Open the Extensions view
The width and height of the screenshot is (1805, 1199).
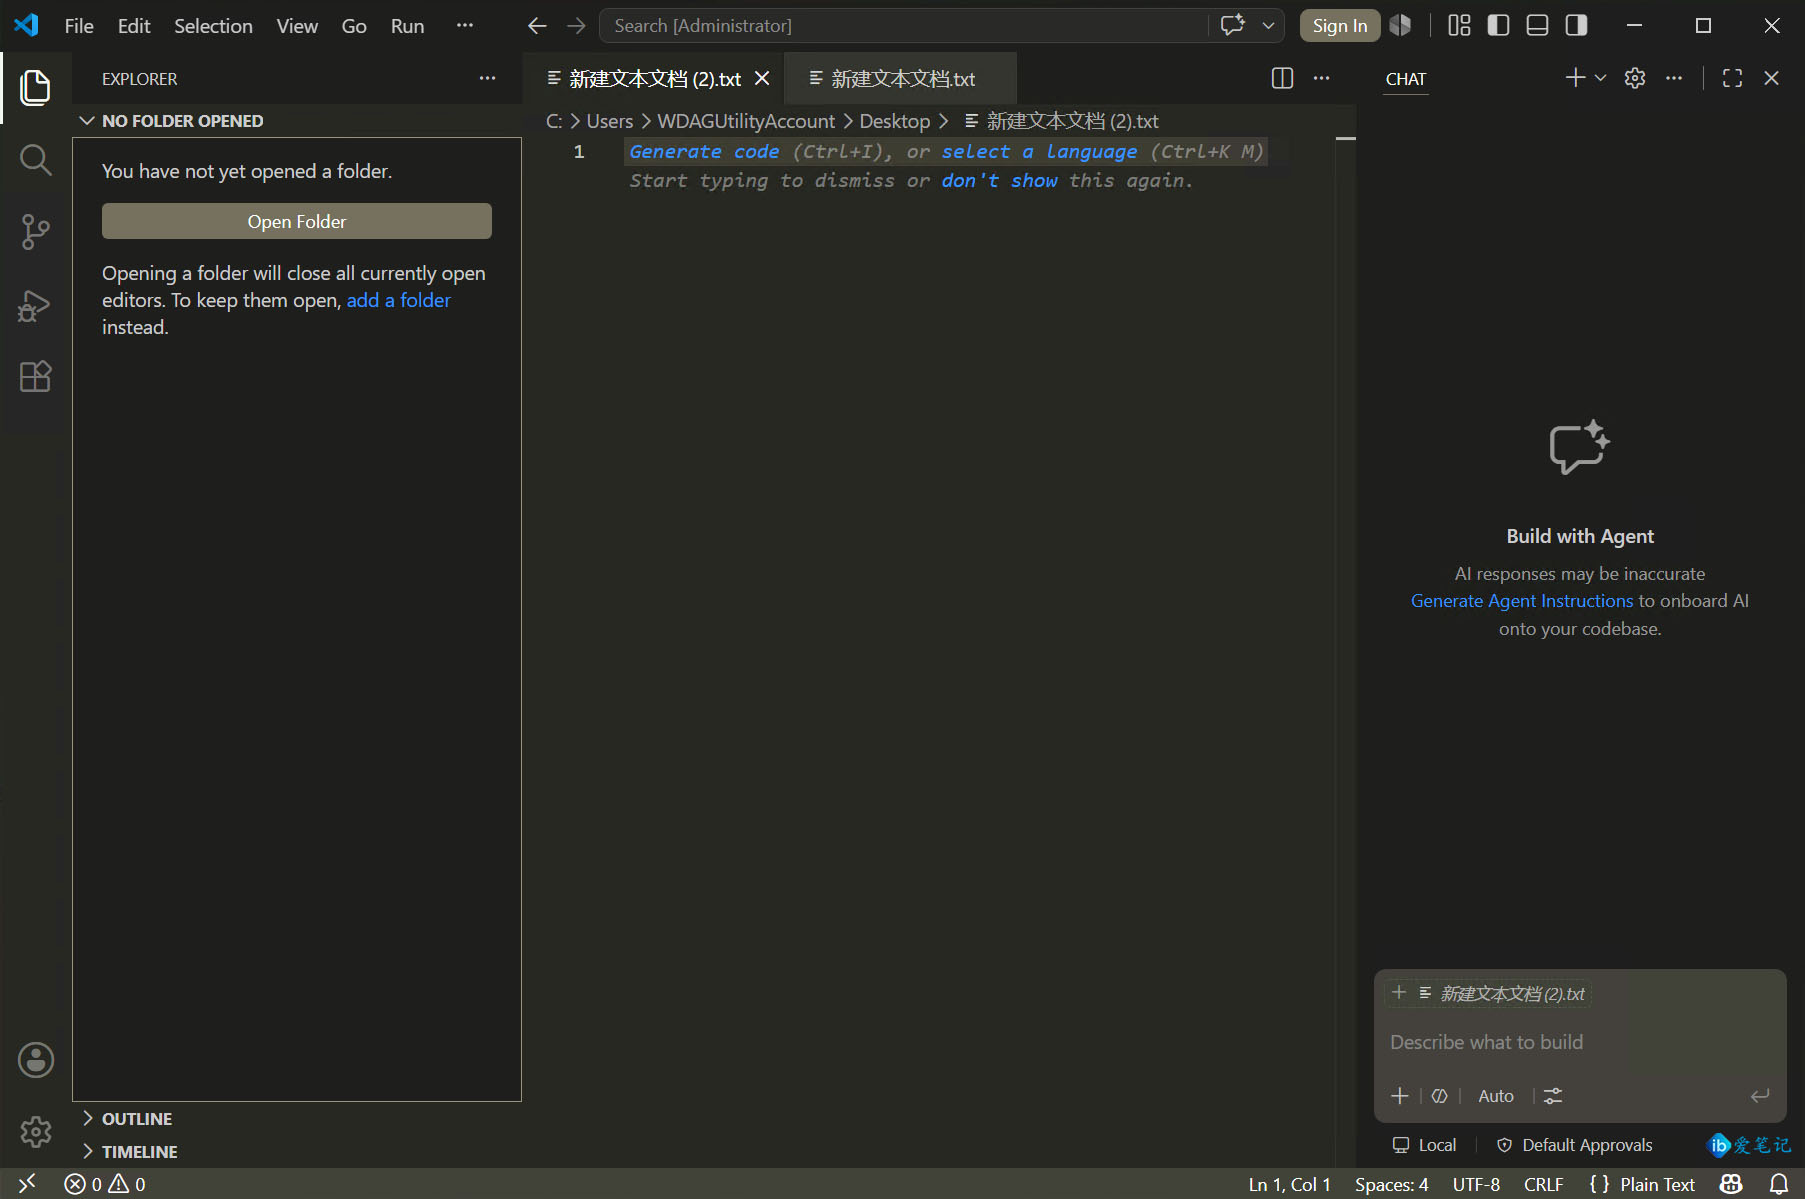[36, 377]
